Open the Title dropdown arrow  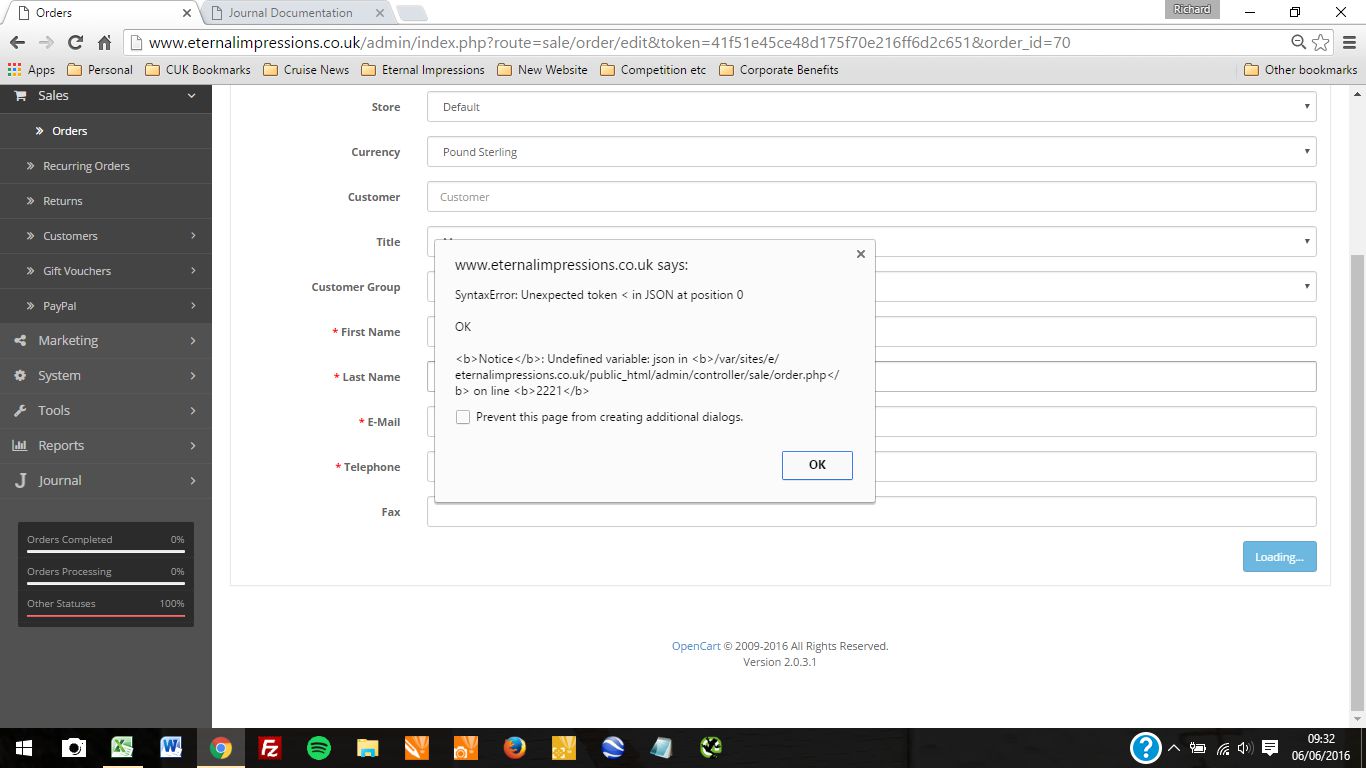coord(1306,241)
